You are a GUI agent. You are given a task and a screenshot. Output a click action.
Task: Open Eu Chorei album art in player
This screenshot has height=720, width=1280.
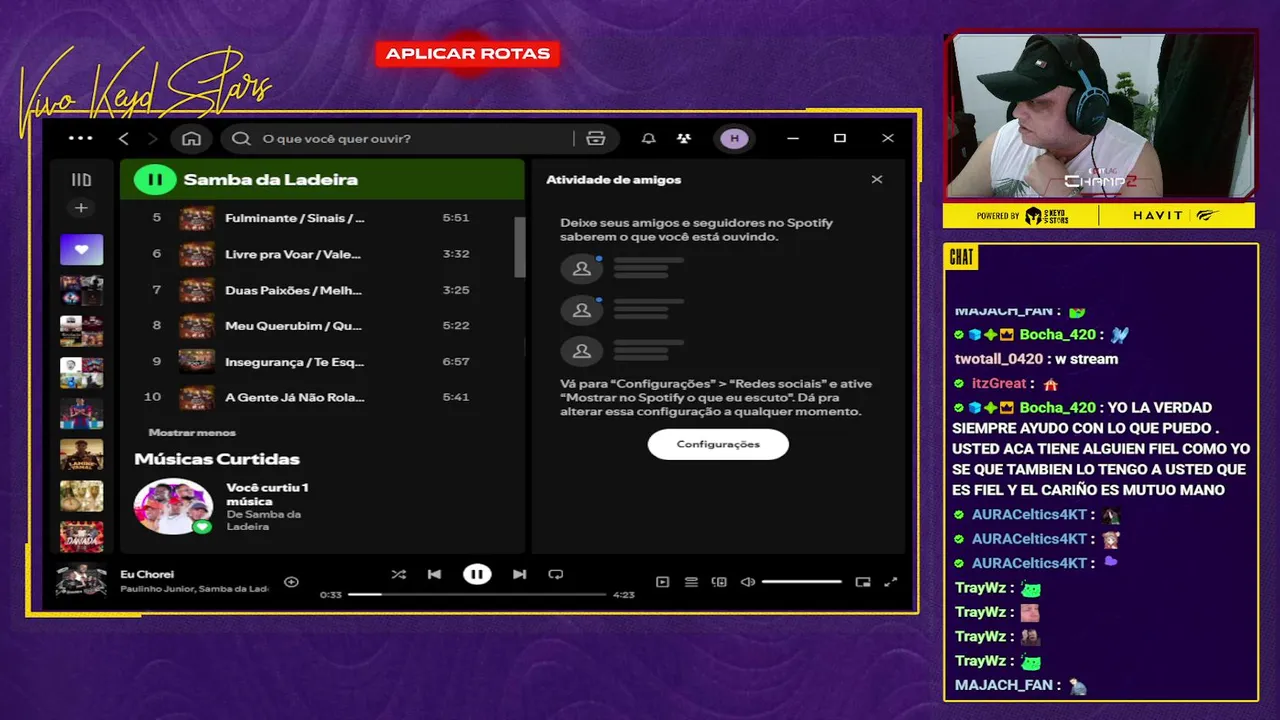point(81,581)
